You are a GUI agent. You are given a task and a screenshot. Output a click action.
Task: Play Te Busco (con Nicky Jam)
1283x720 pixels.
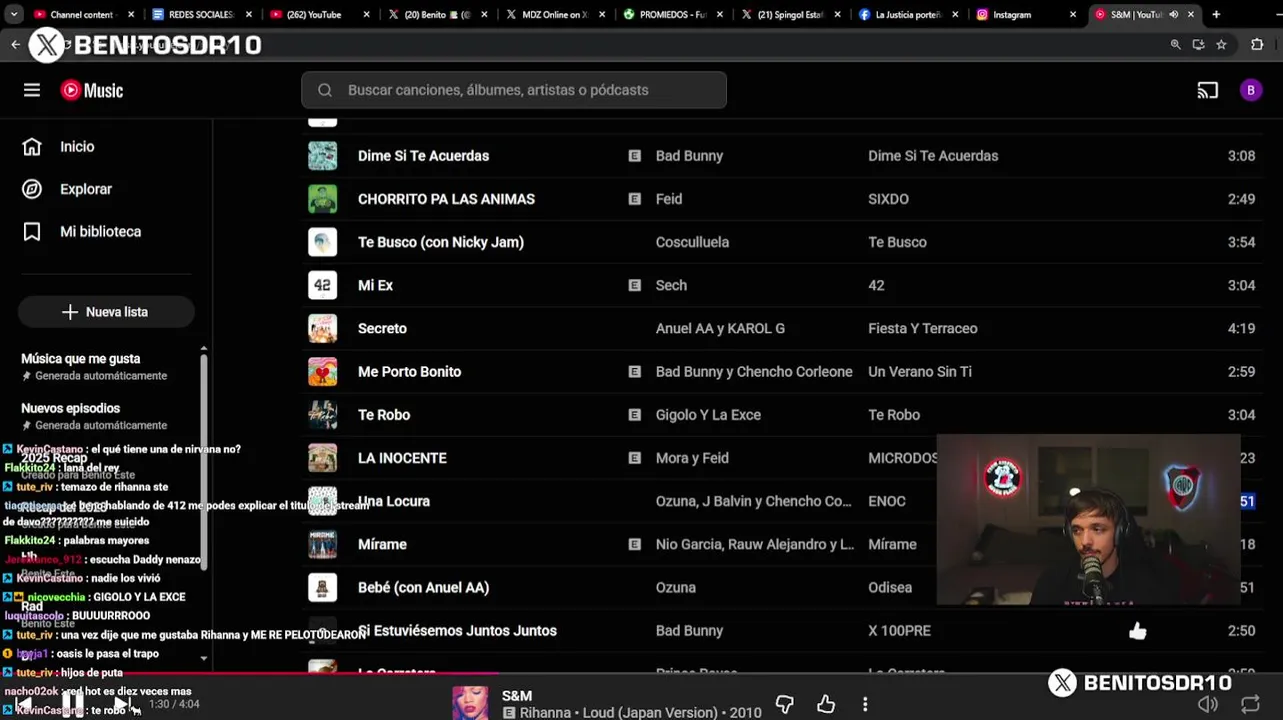coord(440,242)
